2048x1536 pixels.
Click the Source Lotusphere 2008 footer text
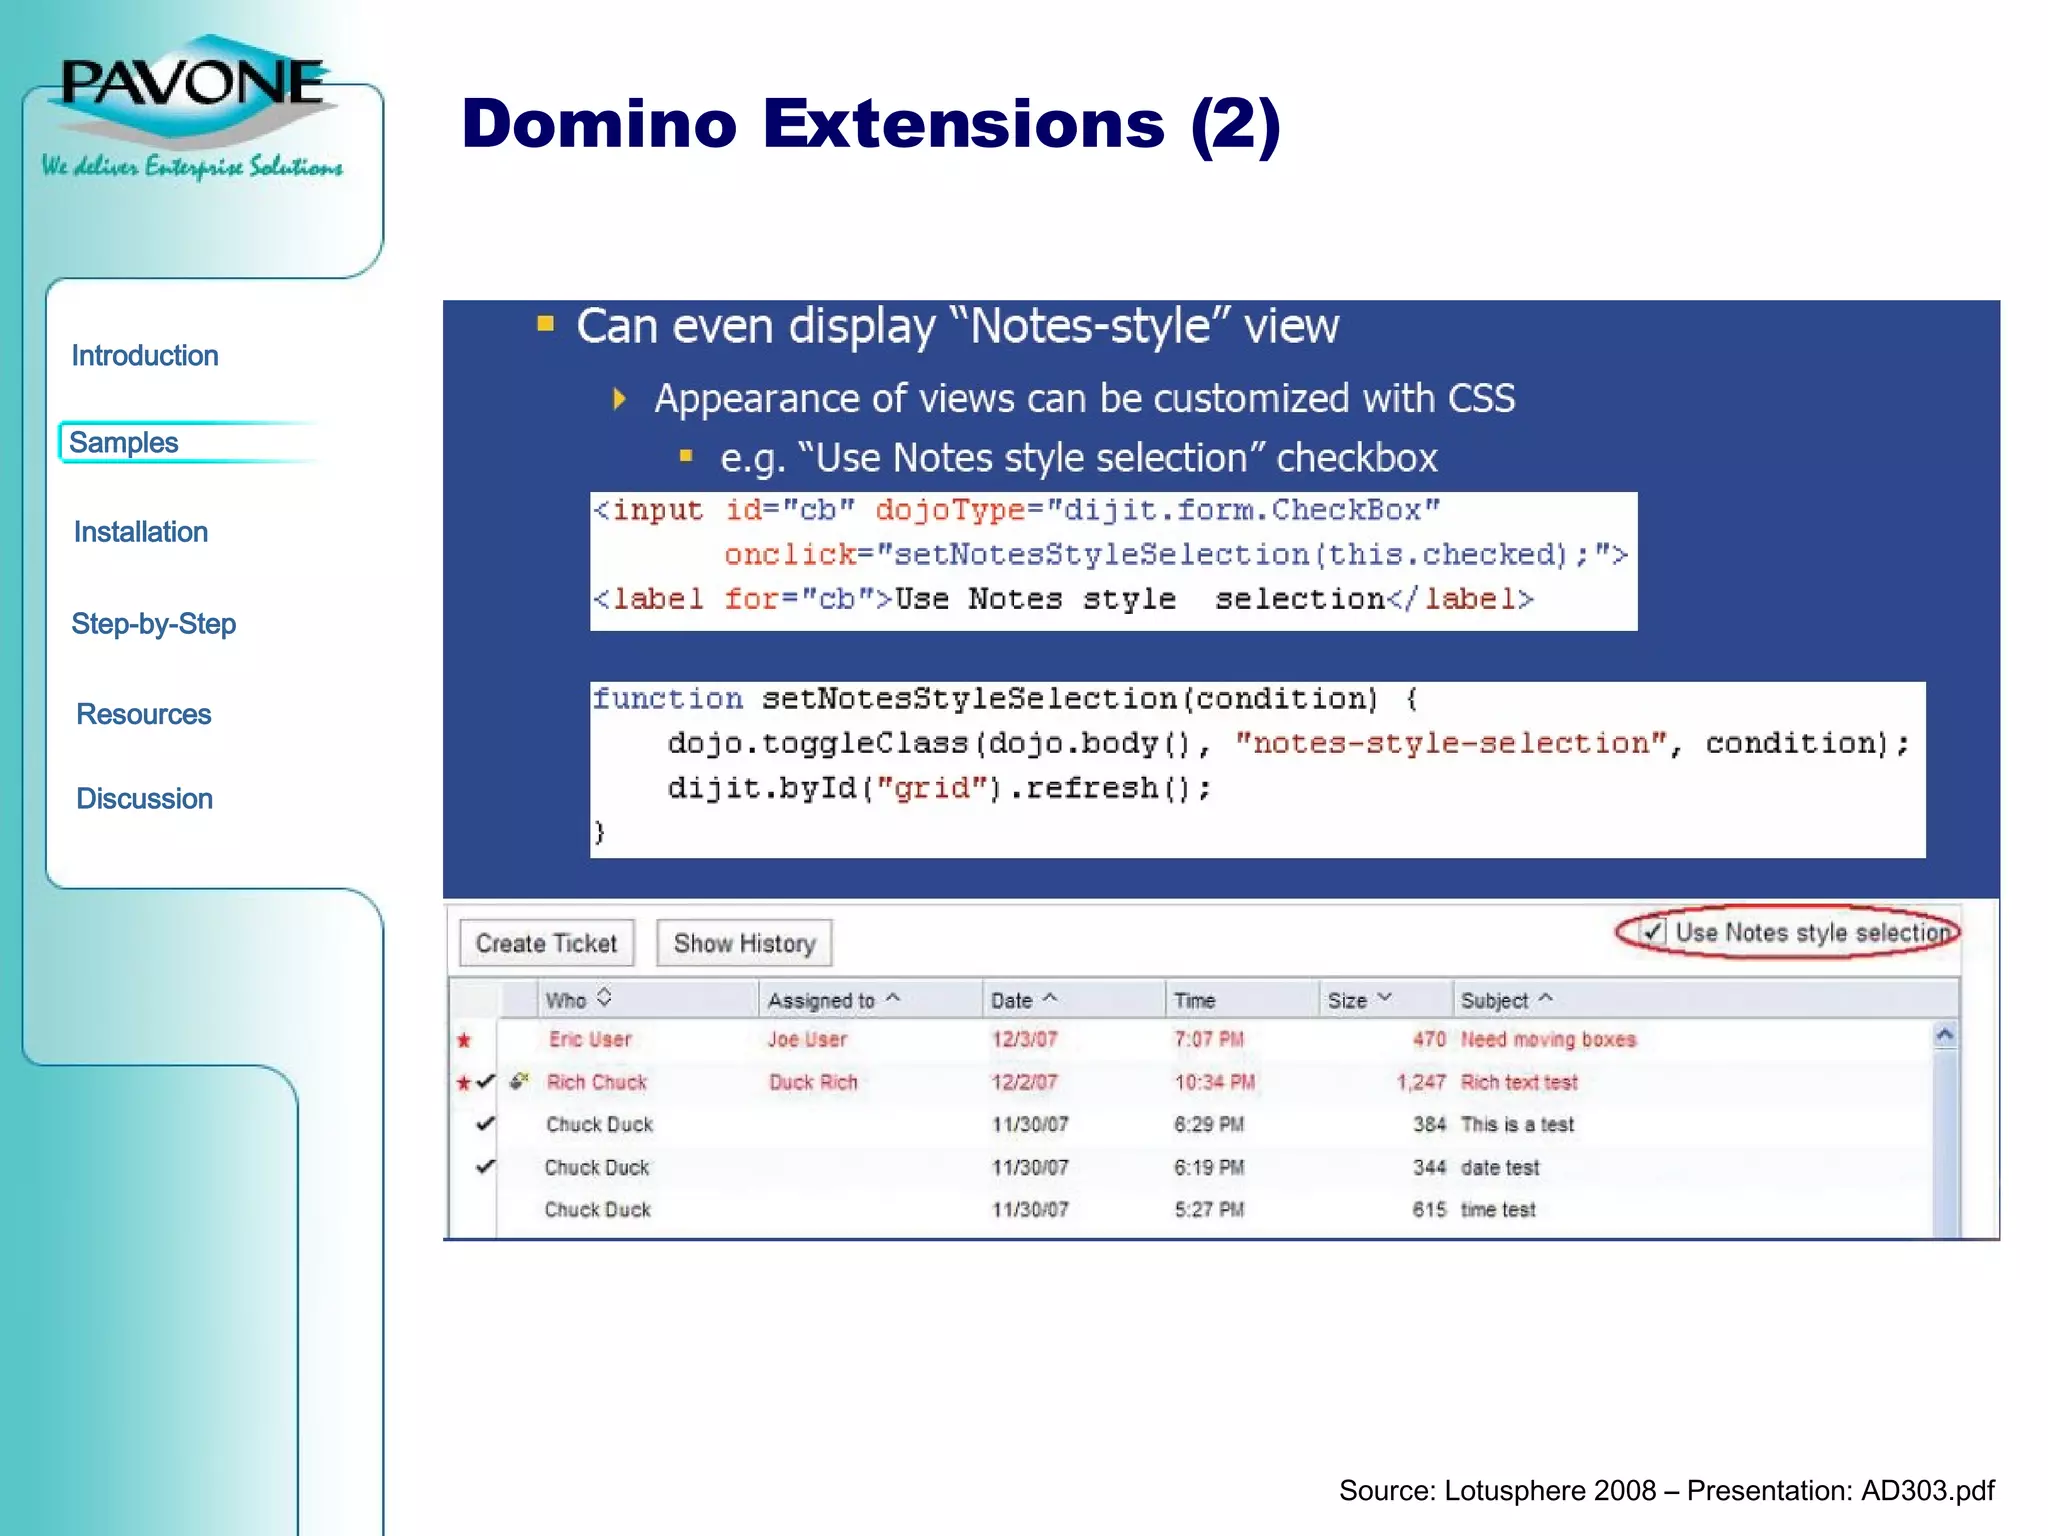[1666, 1490]
